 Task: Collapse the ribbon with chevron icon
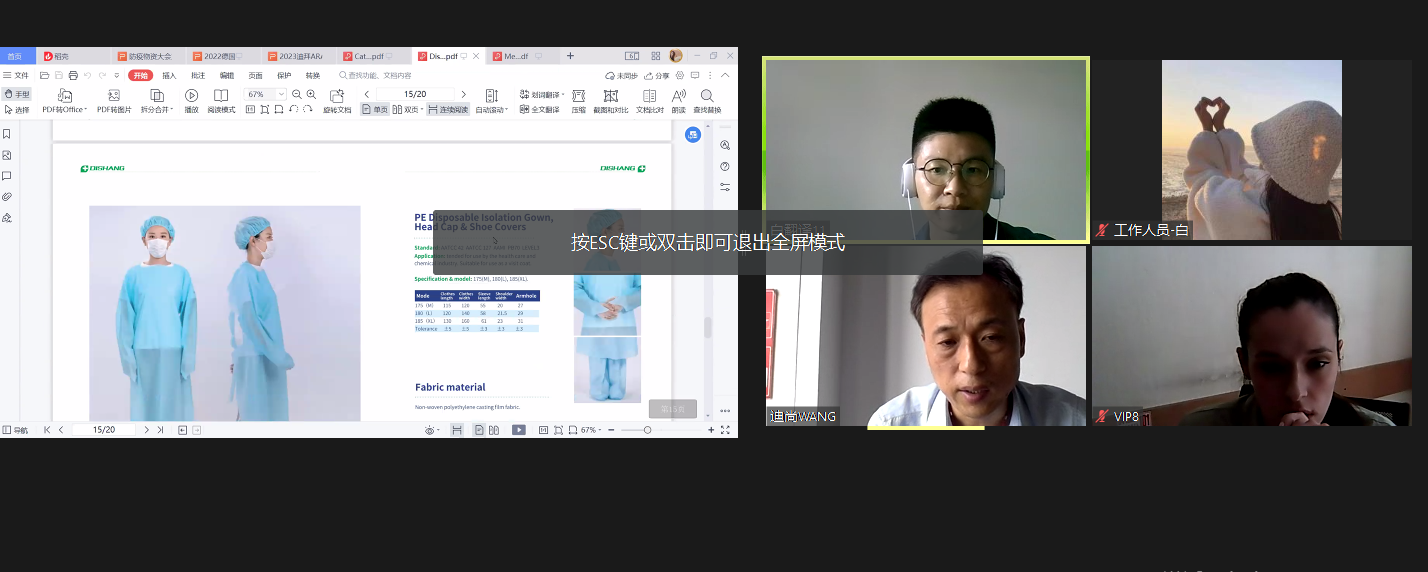click(x=726, y=75)
